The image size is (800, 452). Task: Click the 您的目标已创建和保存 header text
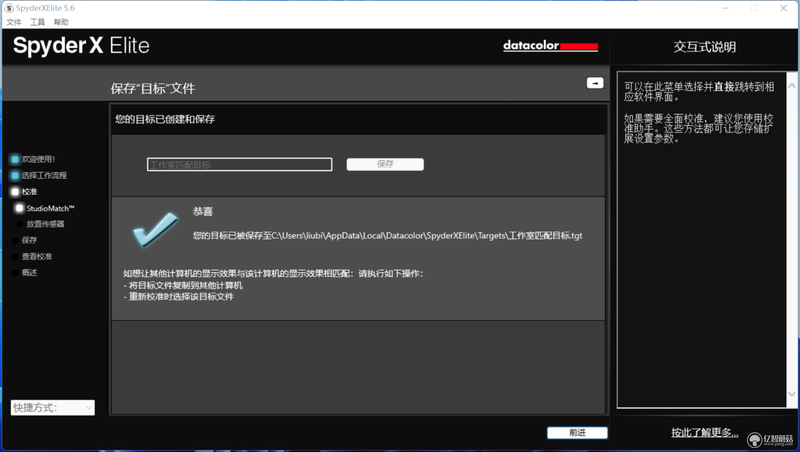(x=165, y=119)
